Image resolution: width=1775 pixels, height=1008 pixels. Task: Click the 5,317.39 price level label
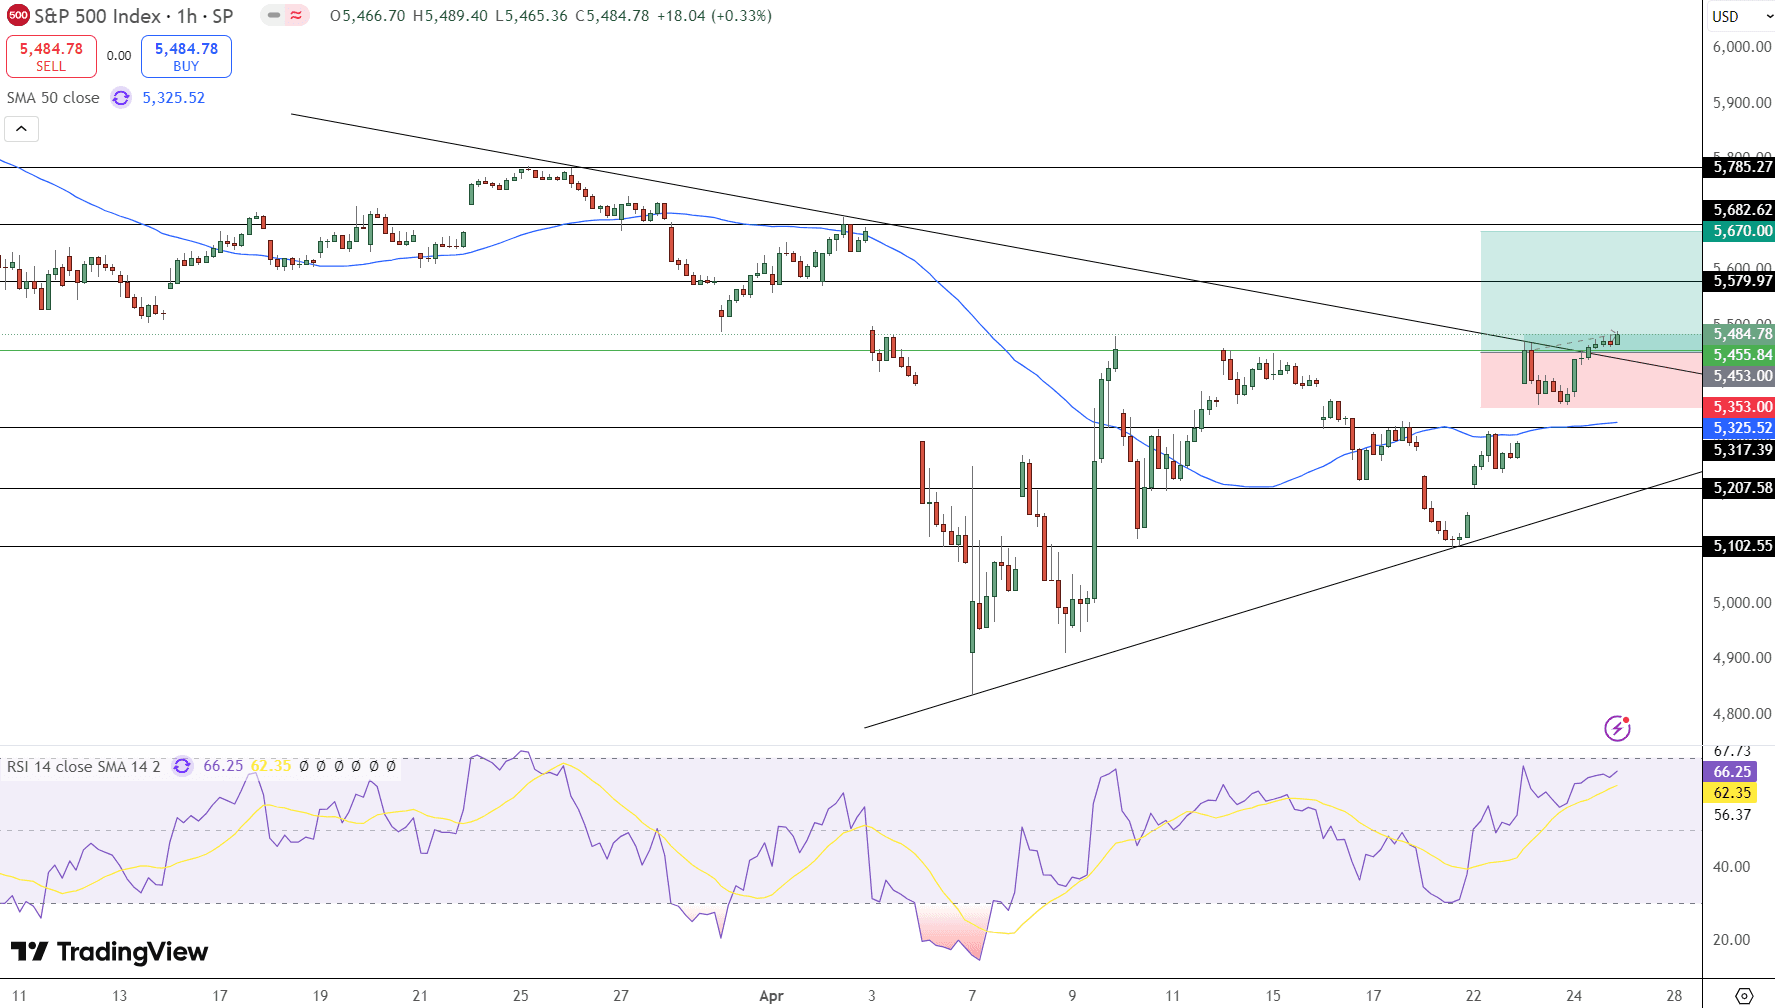[x=1738, y=450]
